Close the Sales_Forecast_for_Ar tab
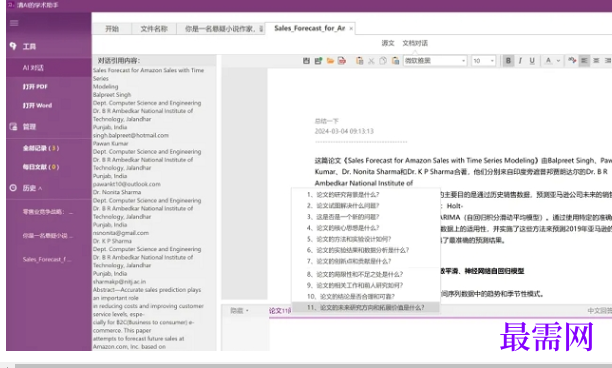This screenshot has width=612, height=368. pyautogui.click(x=351, y=28)
